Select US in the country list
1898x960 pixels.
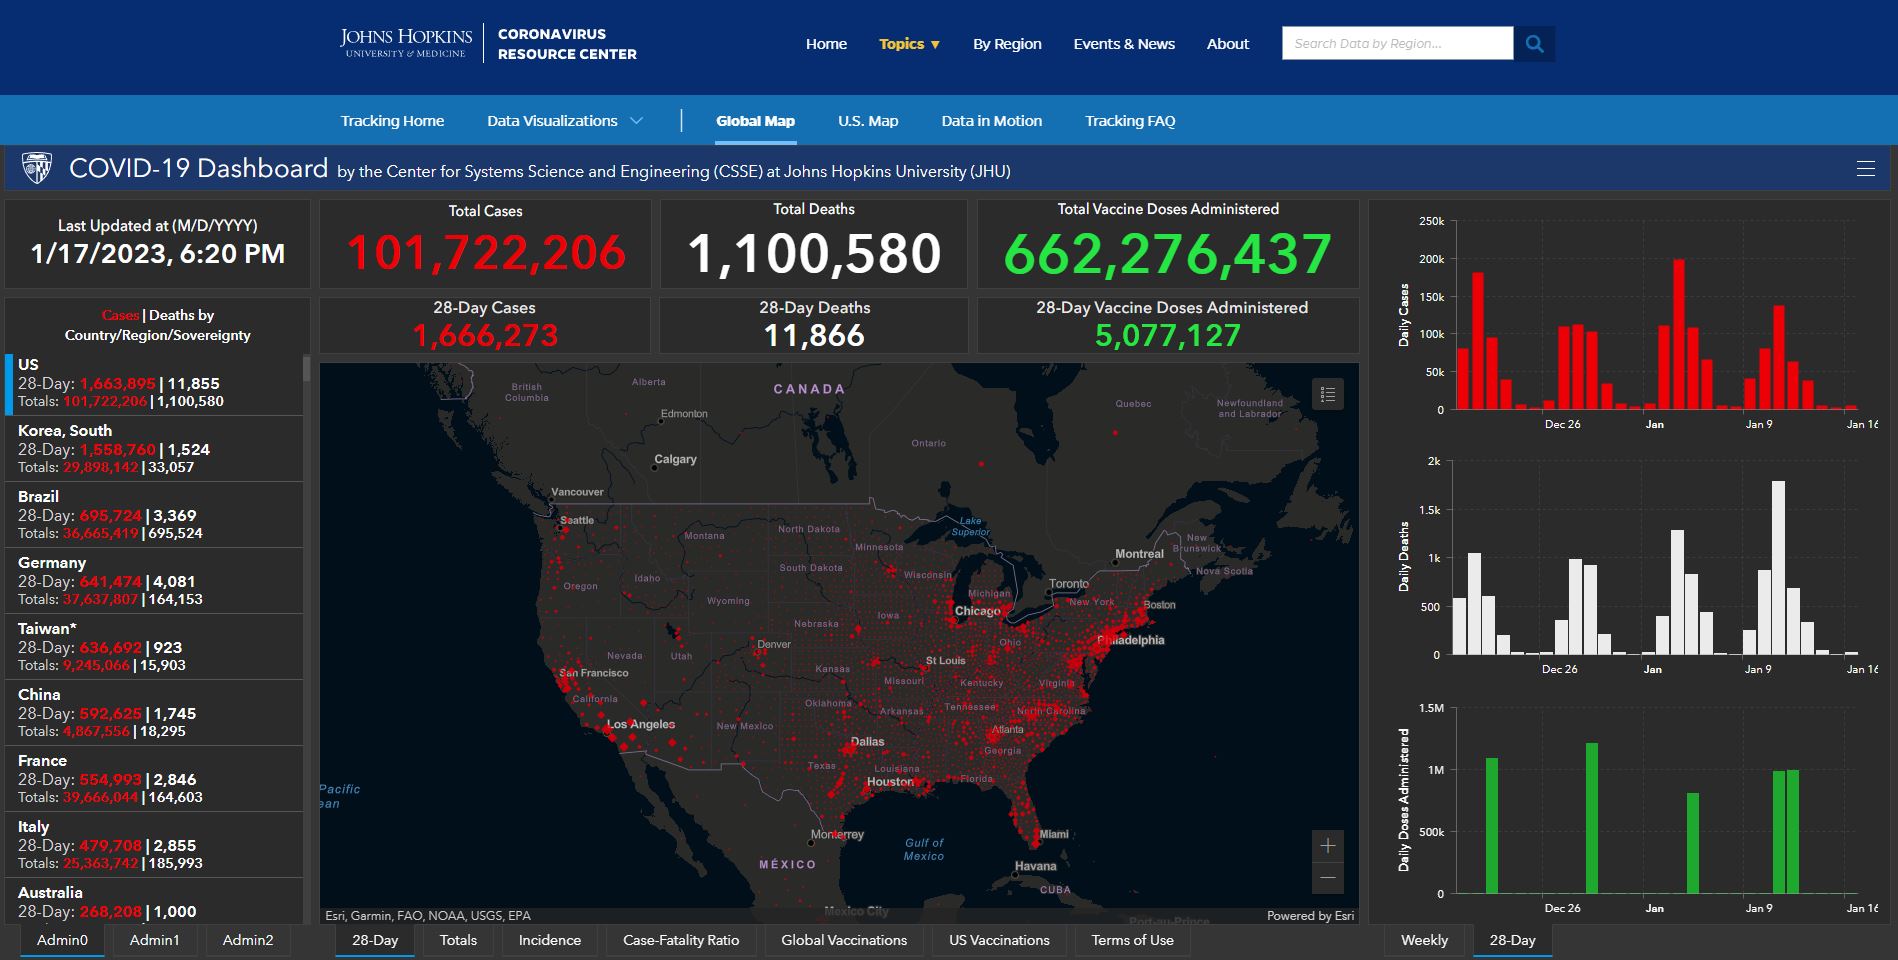click(x=154, y=383)
